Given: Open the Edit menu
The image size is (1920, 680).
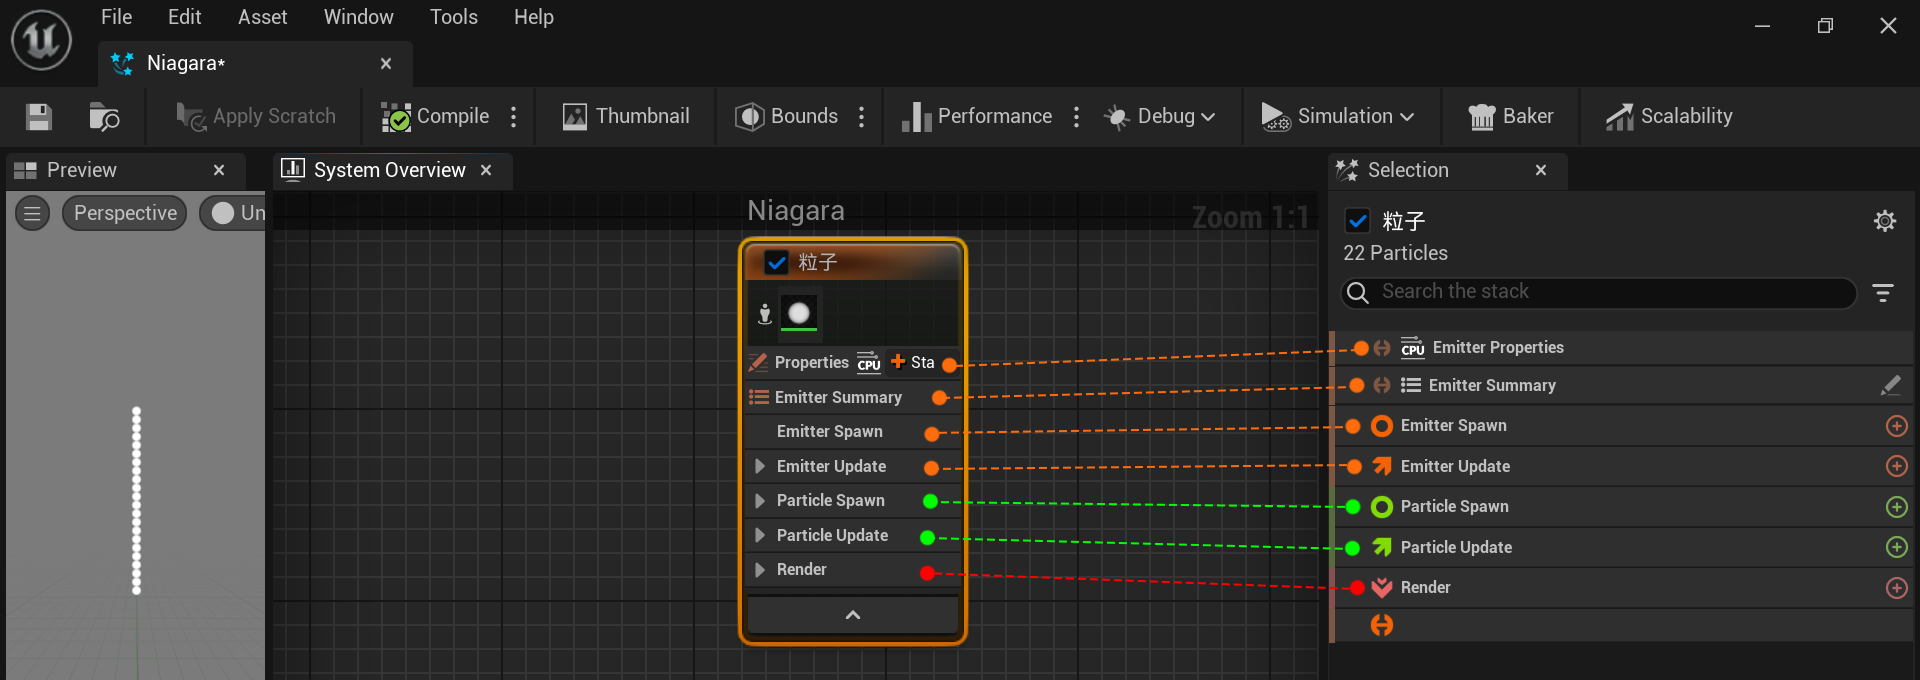Looking at the screenshot, I should point(184,17).
